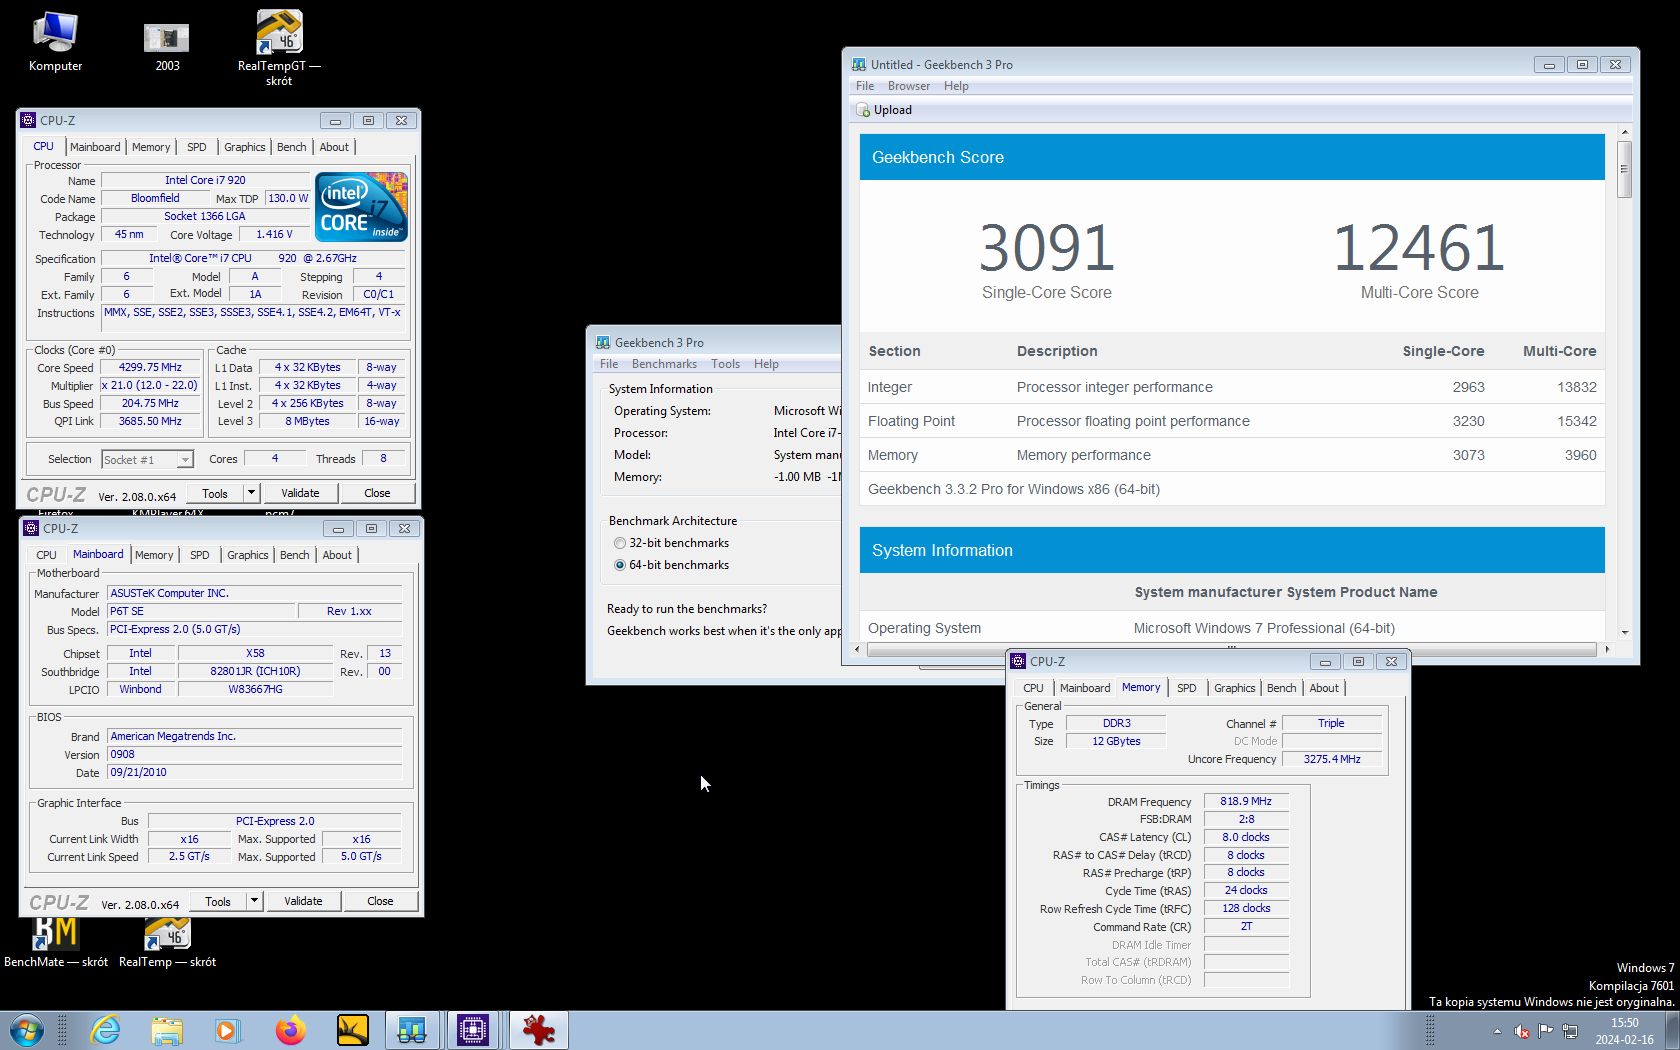Click the Geekbench results scroll down arrow
Screen dimensions: 1680x1050
coord(1624,632)
